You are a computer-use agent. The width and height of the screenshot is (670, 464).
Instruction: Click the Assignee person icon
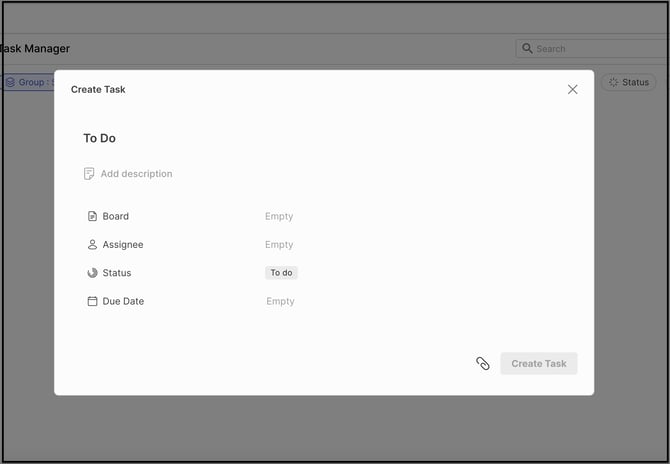(x=92, y=244)
